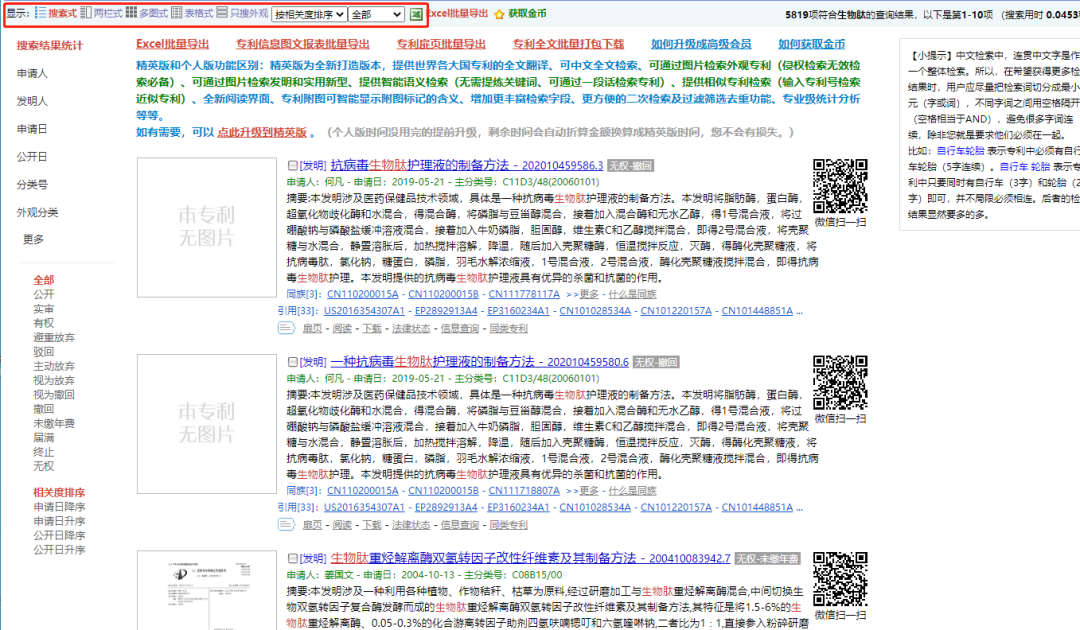
Task: Open 分类号 statistics in sidebar
Action: [x=32, y=185]
